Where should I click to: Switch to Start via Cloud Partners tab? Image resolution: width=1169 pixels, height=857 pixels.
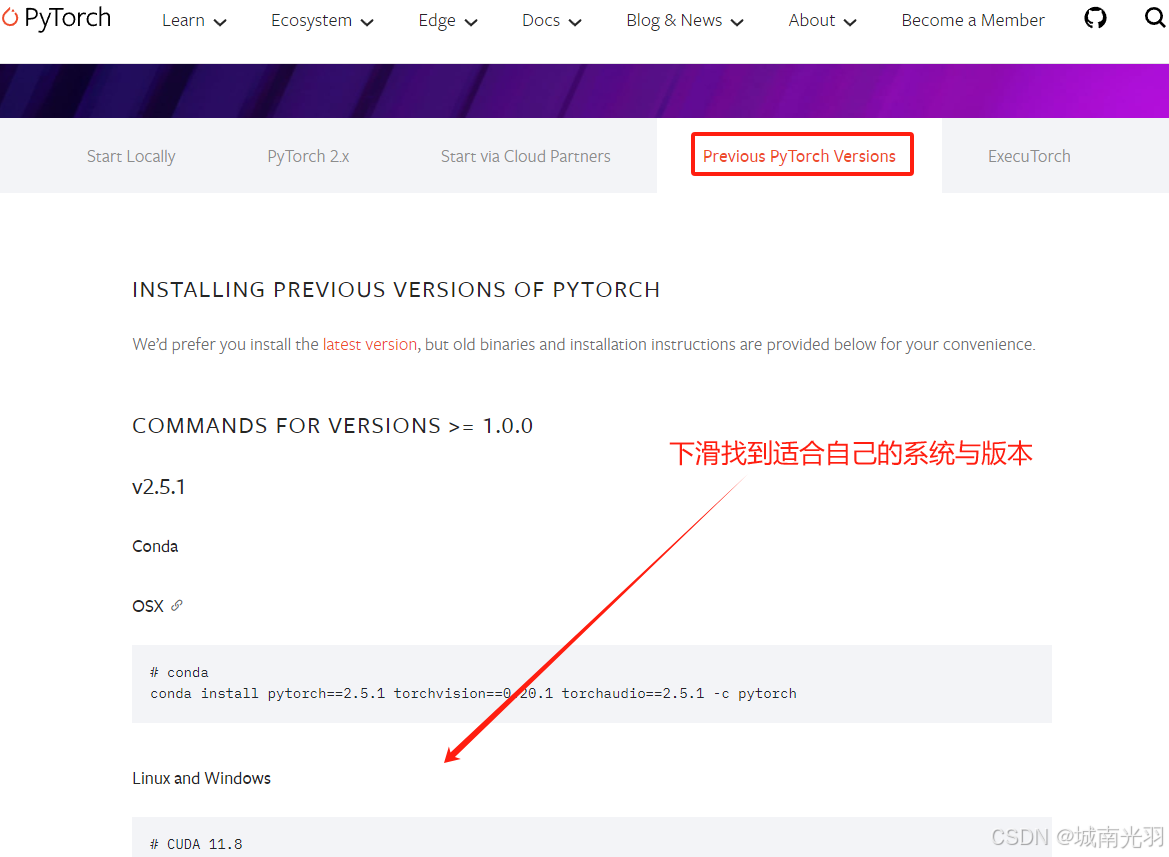click(x=526, y=156)
